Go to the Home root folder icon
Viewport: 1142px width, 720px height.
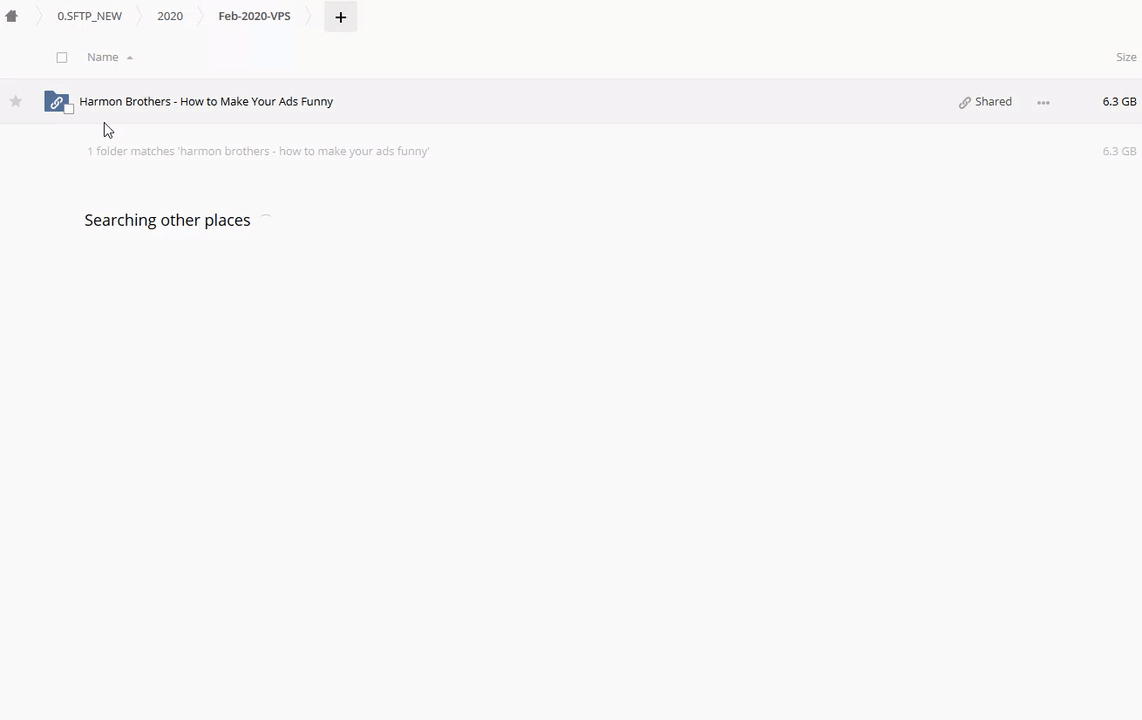[x=12, y=16]
